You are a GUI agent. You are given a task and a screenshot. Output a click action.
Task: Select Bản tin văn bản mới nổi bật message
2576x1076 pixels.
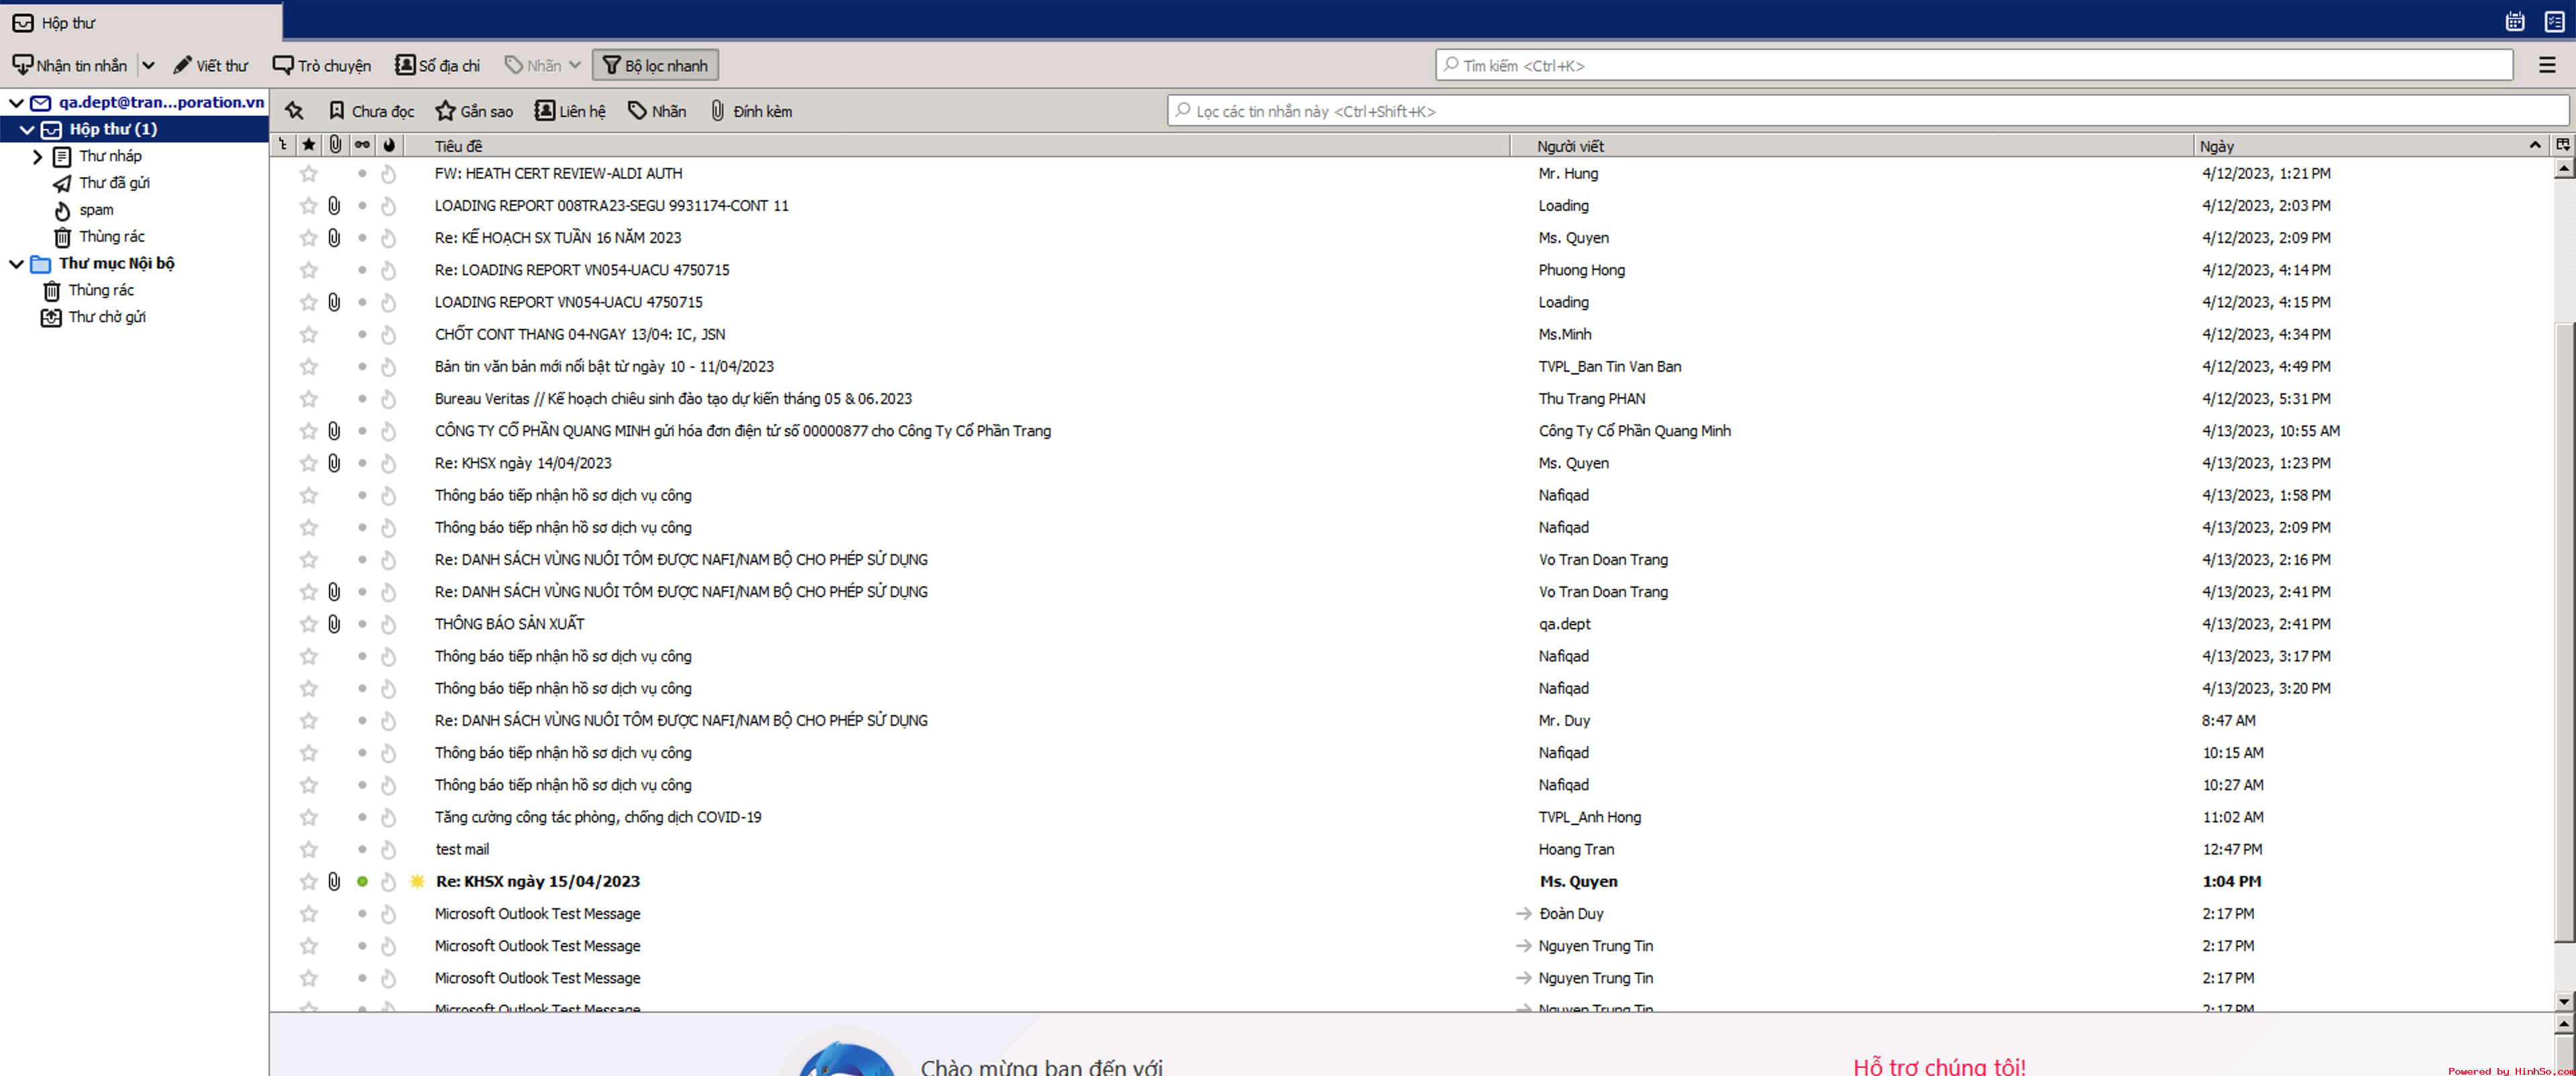click(604, 367)
